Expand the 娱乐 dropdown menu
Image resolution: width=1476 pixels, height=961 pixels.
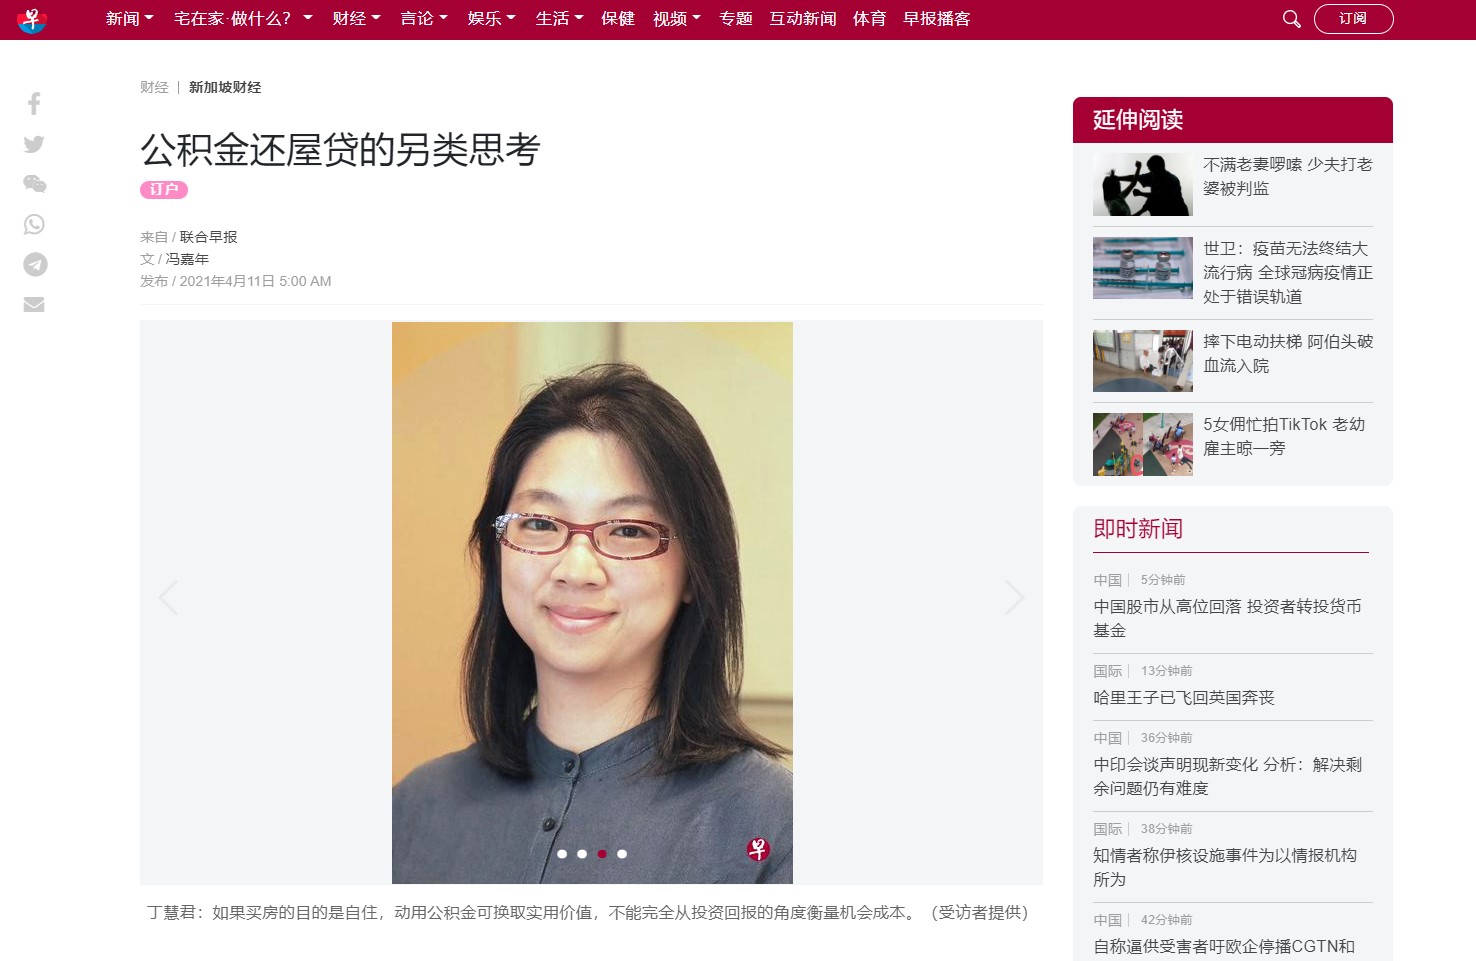pos(492,19)
